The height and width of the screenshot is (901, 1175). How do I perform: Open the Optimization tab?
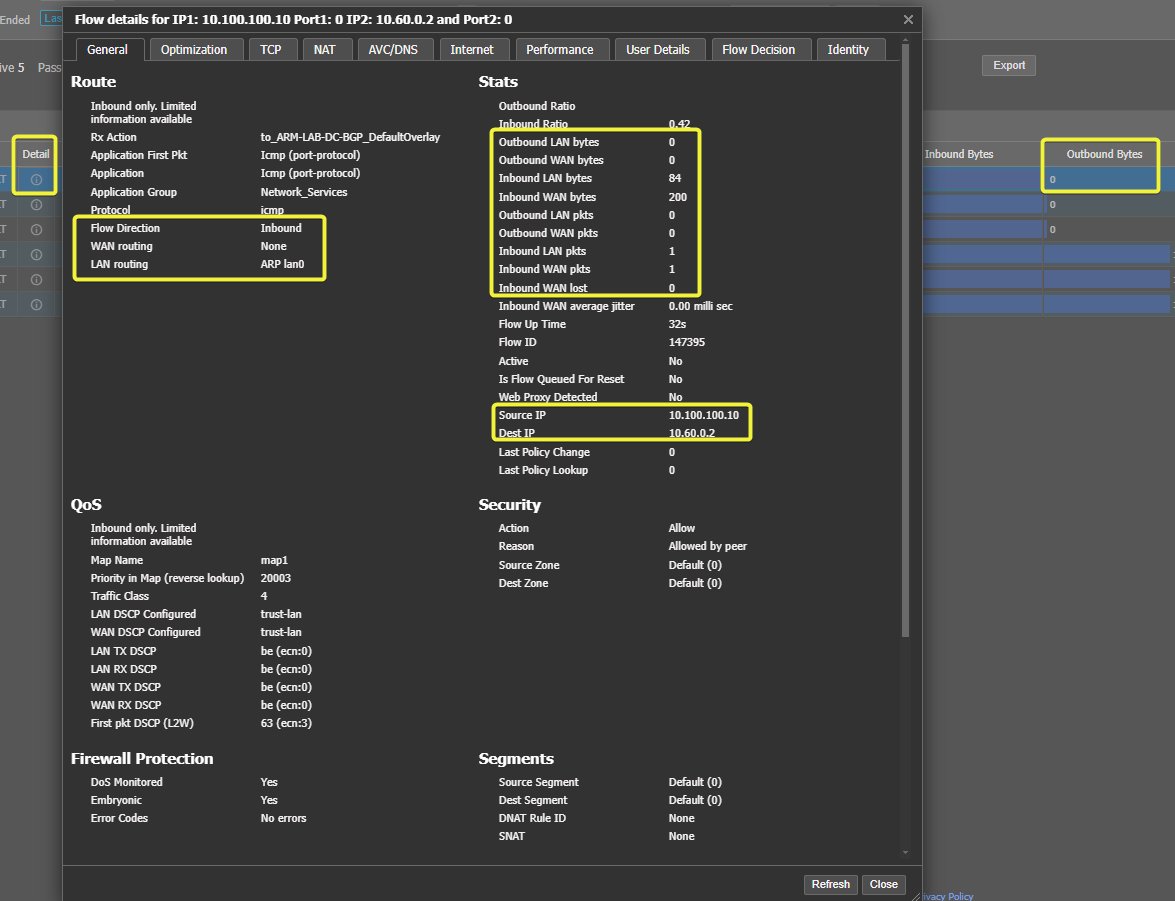coord(194,49)
